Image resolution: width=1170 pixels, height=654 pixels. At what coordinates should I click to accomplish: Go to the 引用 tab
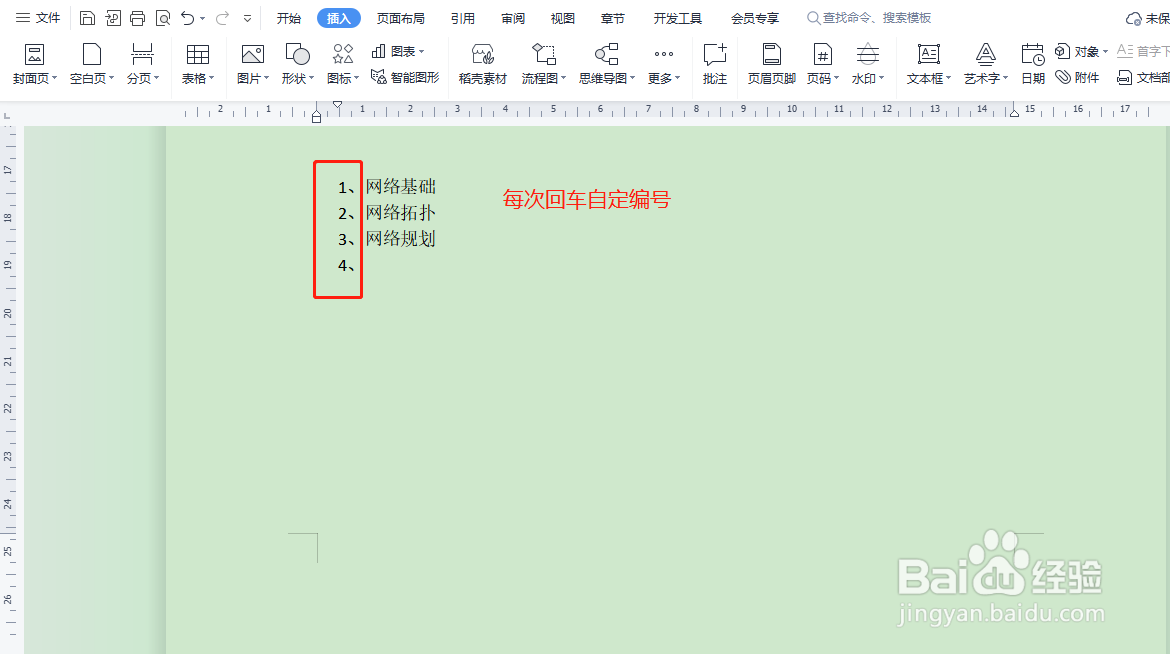[x=463, y=18]
